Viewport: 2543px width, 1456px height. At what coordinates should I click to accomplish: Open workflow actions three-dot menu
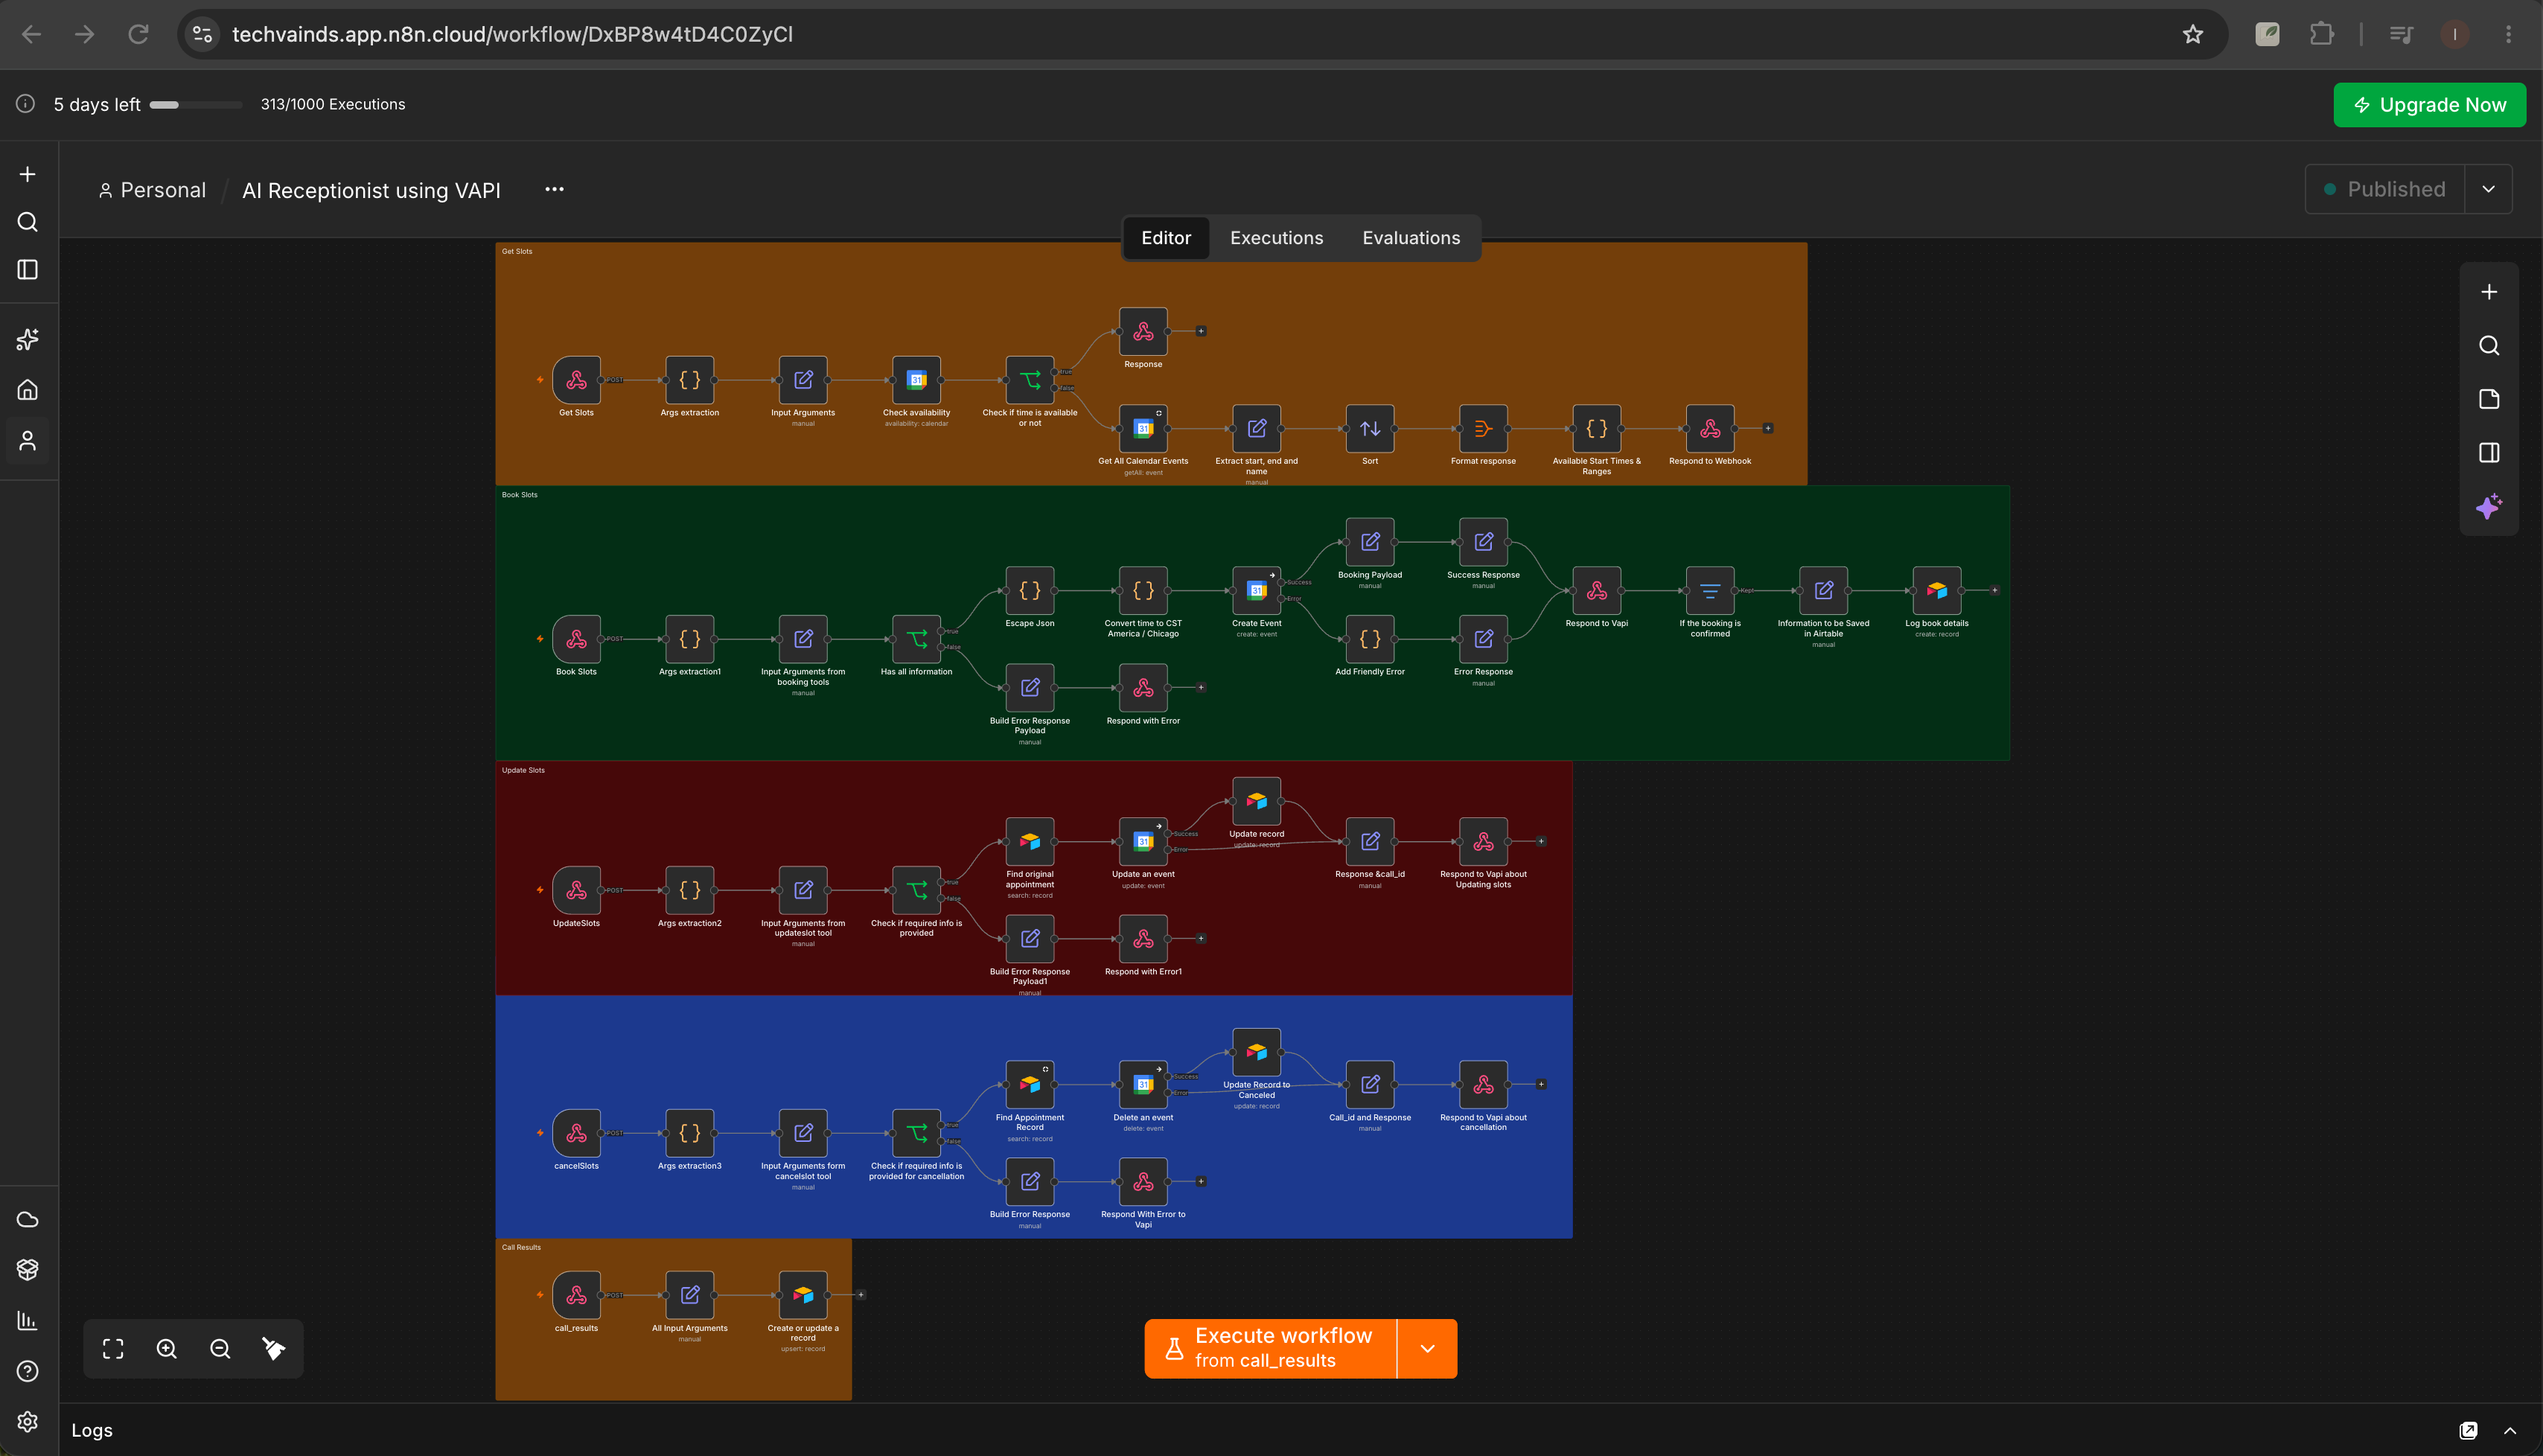(554, 189)
